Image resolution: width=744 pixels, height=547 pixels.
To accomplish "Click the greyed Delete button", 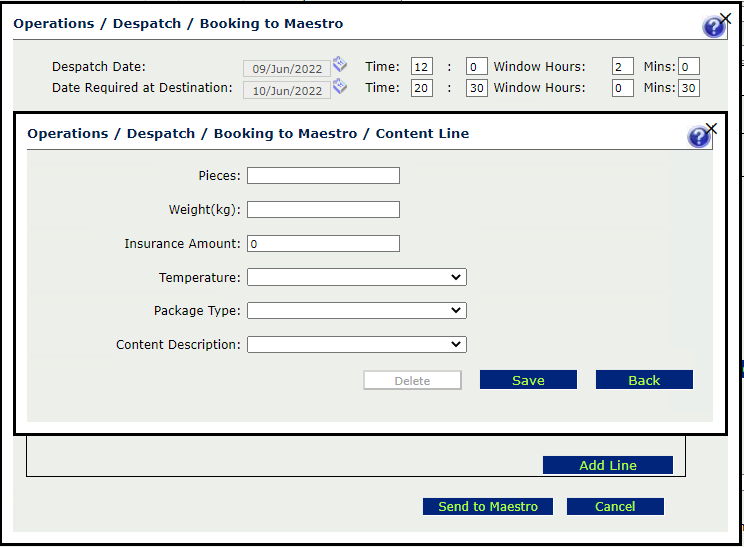I will [x=412, y=380].
